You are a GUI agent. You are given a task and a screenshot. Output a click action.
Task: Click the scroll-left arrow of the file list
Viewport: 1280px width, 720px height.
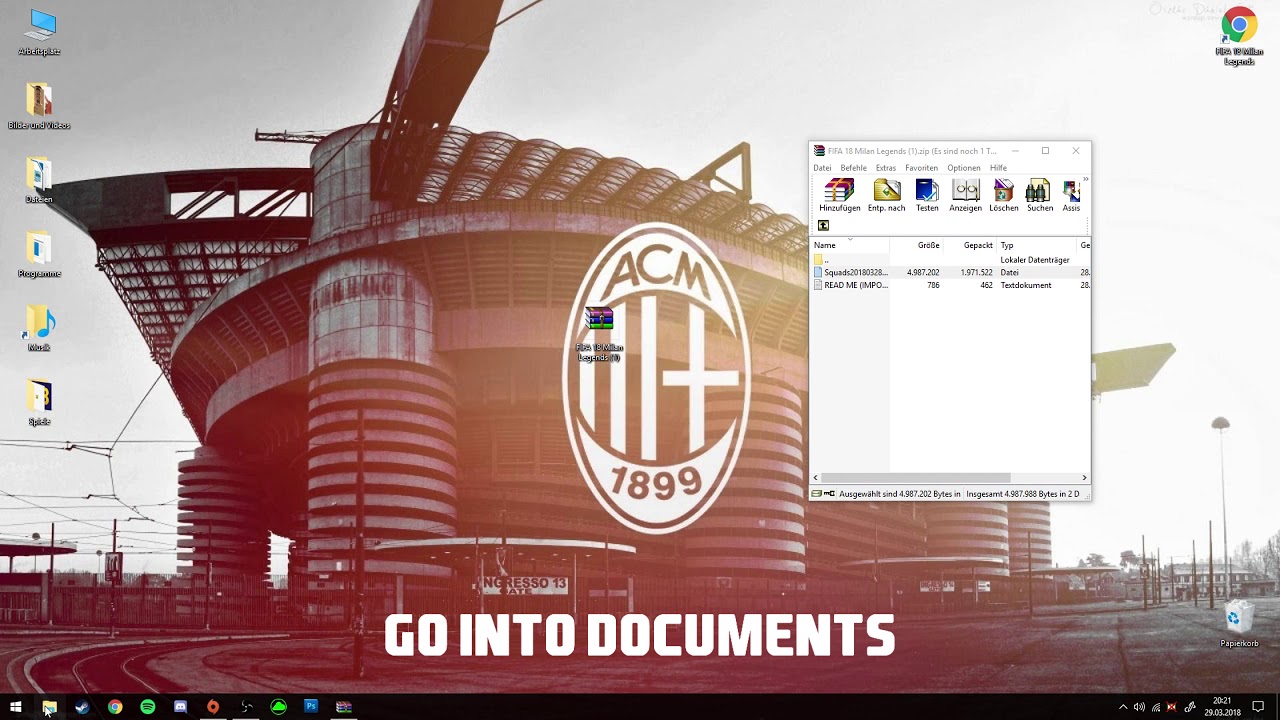(816, 478)
